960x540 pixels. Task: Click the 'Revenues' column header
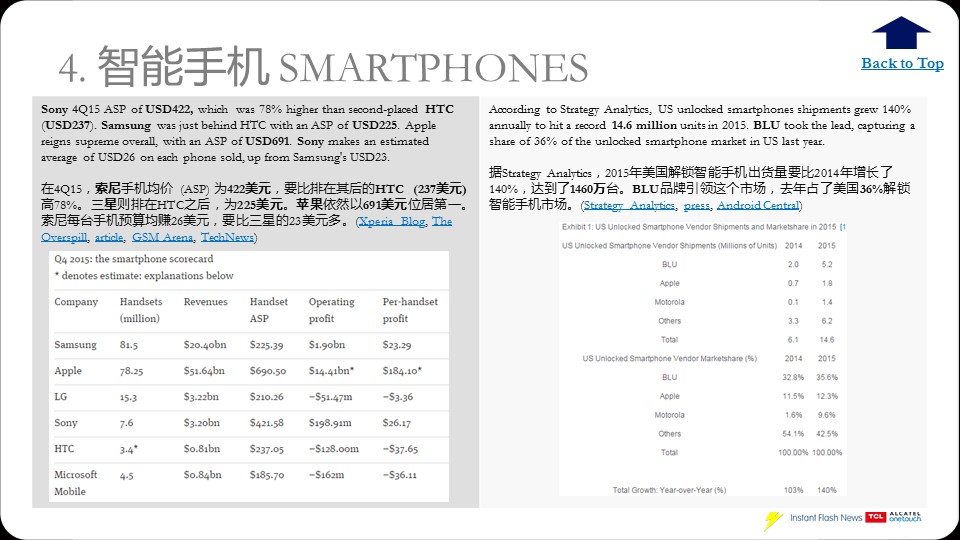[205, 302]
